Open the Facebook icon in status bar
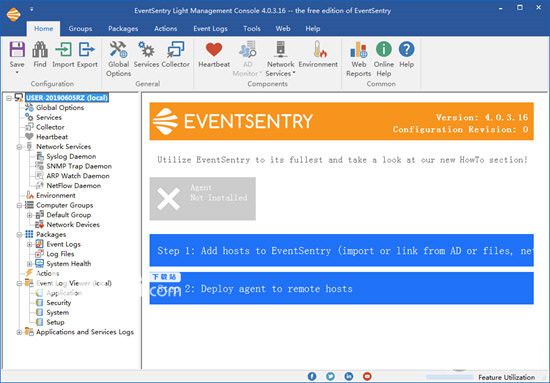Image resolution: width=550 pixels, height=383 pixels. [312, 376]
